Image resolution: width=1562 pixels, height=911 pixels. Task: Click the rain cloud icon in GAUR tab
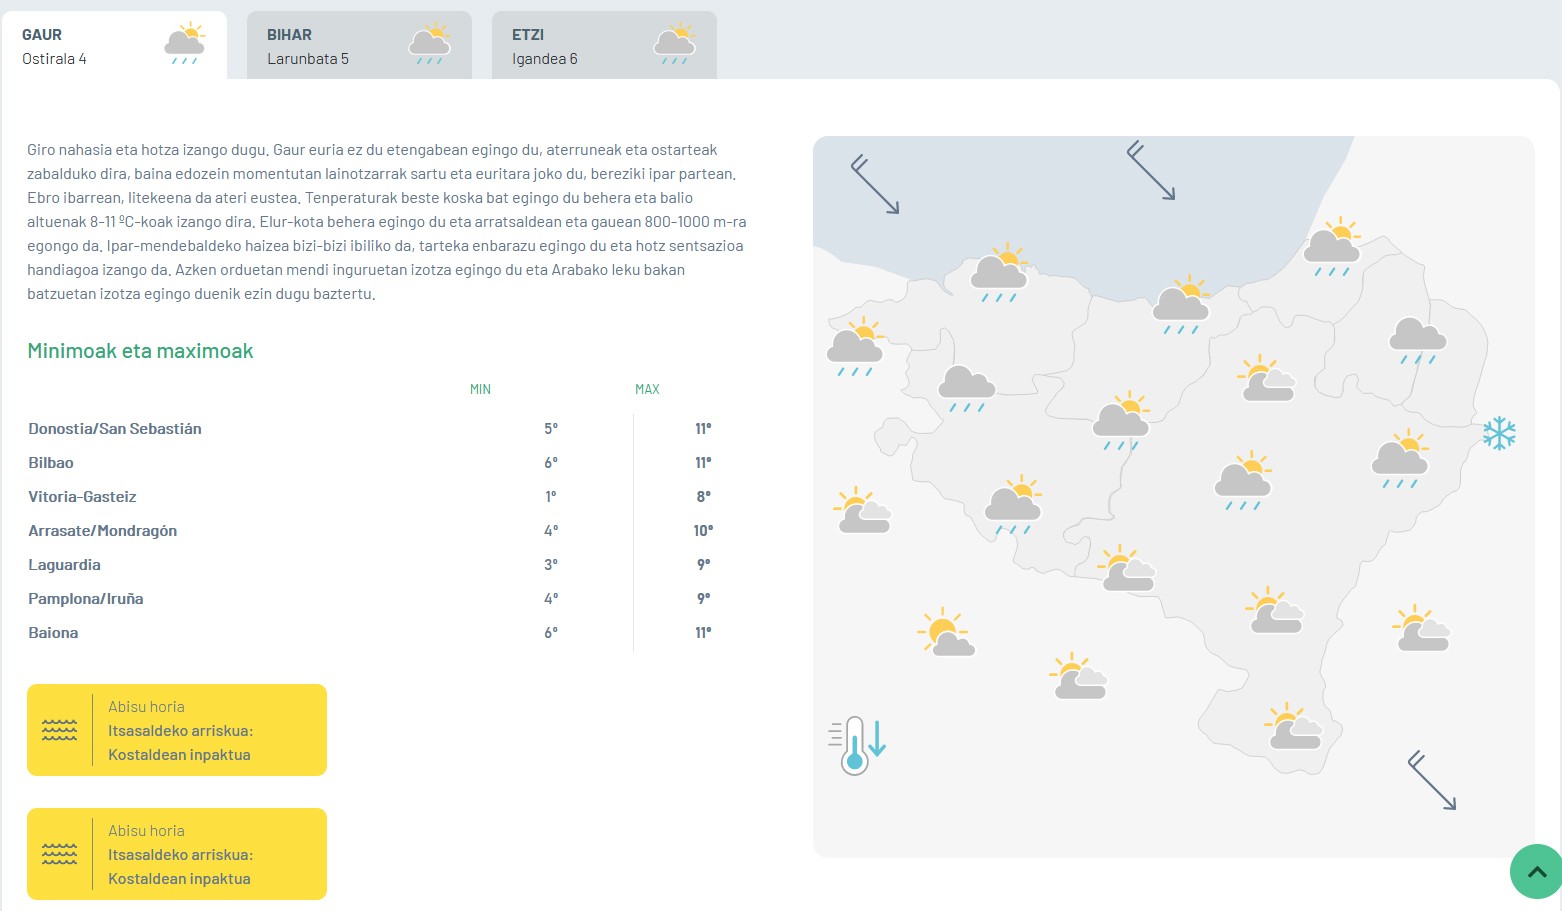185,45
